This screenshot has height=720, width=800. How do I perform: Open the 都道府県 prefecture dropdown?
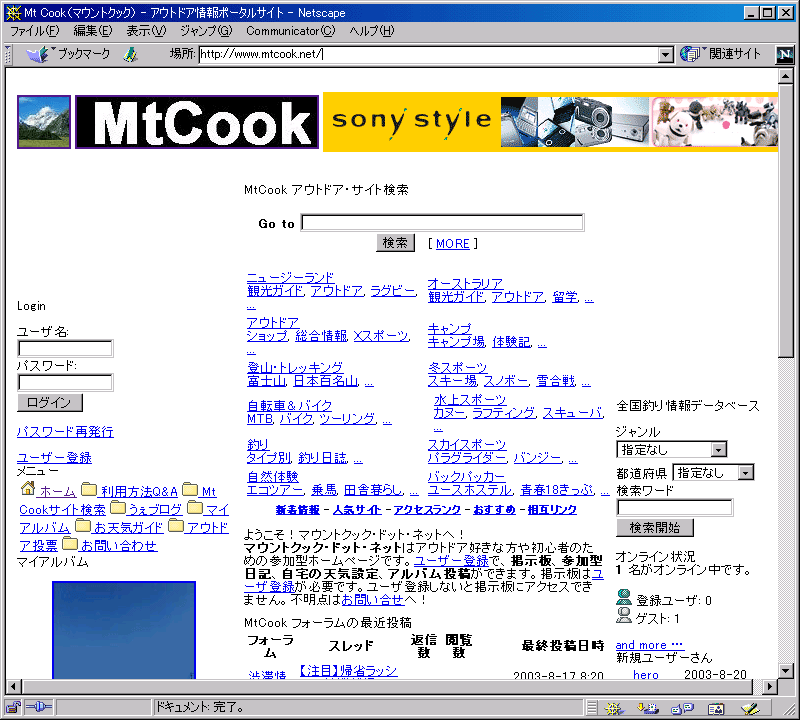713,473
